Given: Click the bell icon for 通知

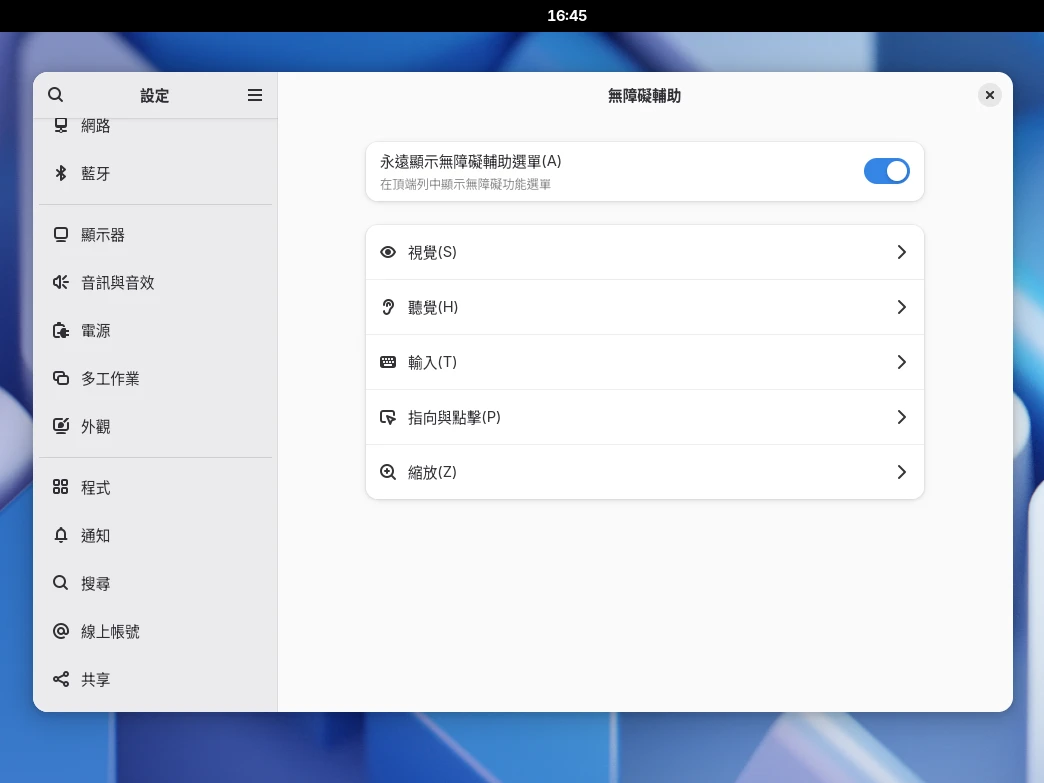Looking at the screenshot, I should [x=61, y=536].
